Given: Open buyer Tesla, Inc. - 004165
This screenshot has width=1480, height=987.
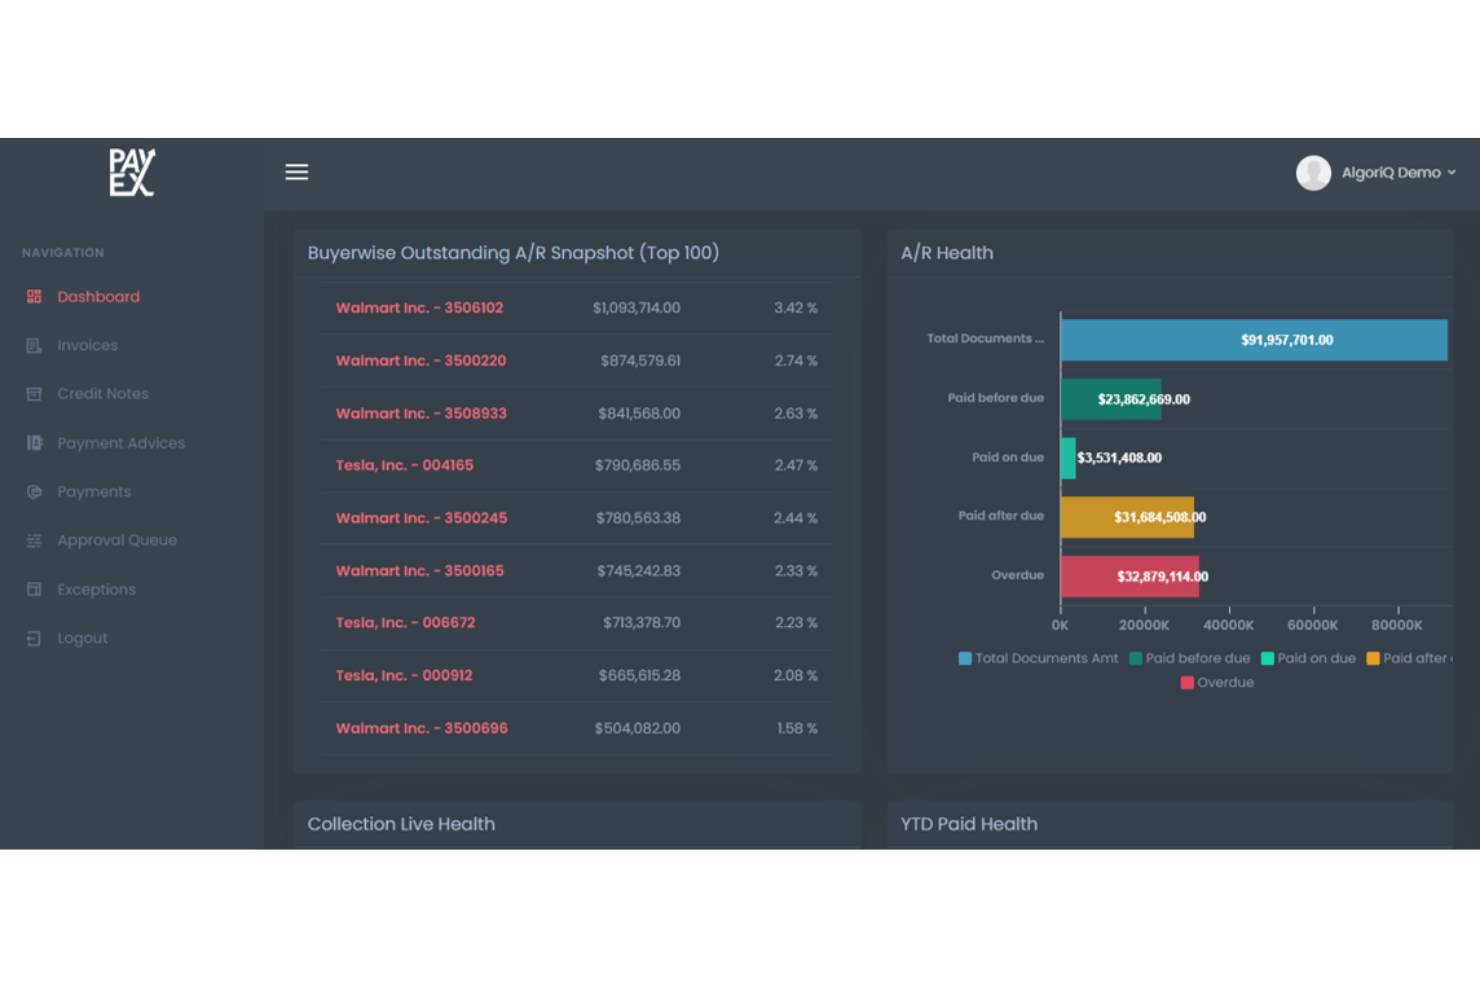Looking at the screenshot, I should (x=404, y=466).
